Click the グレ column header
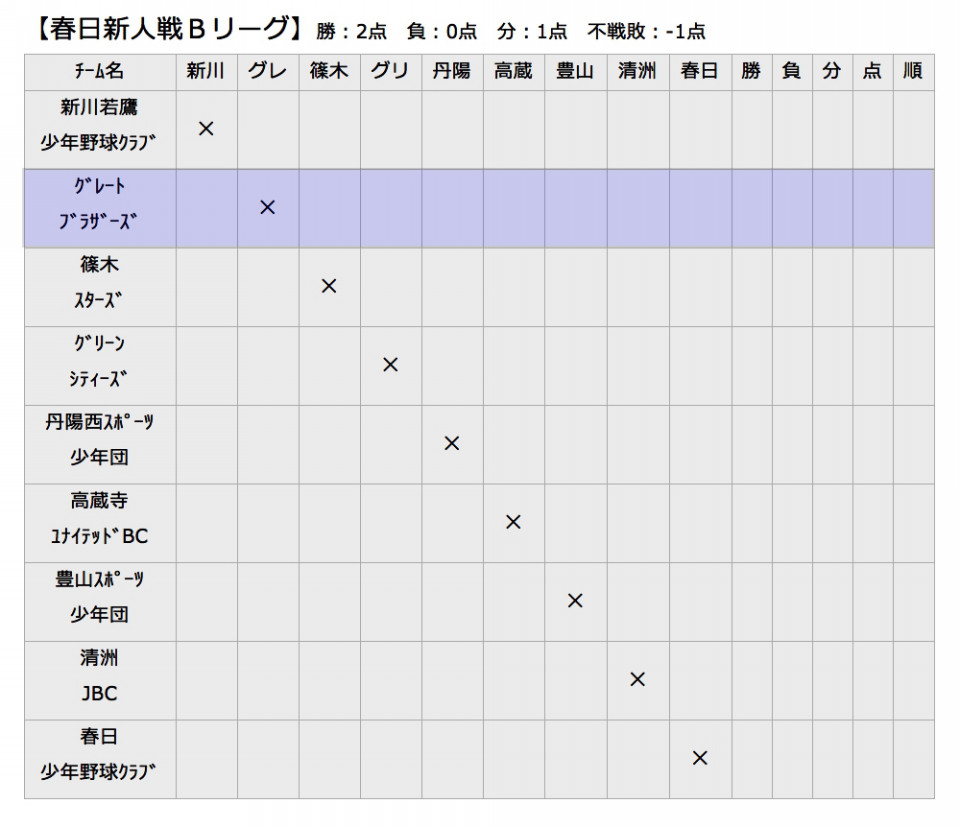Viewport: 960px width, 827px height. [x=268, y=71]
